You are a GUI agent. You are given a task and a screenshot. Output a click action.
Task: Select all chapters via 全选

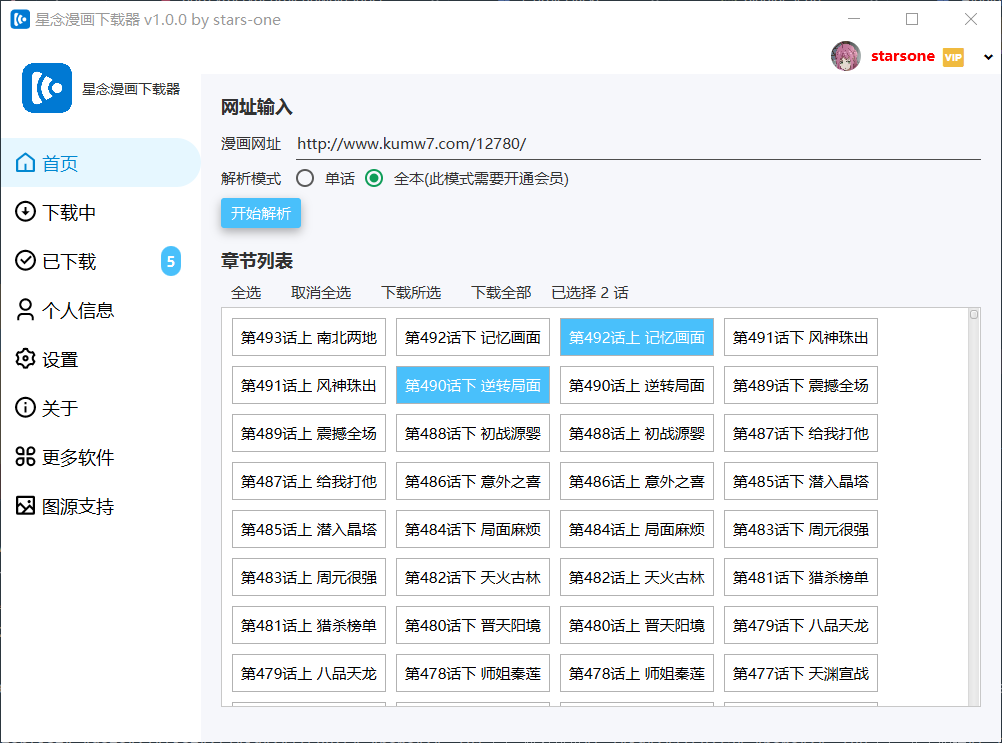point(246,292)
